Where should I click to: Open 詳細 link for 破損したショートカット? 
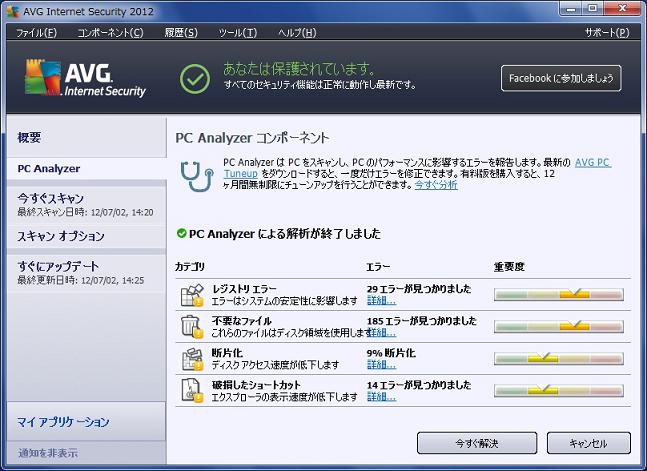381,397
